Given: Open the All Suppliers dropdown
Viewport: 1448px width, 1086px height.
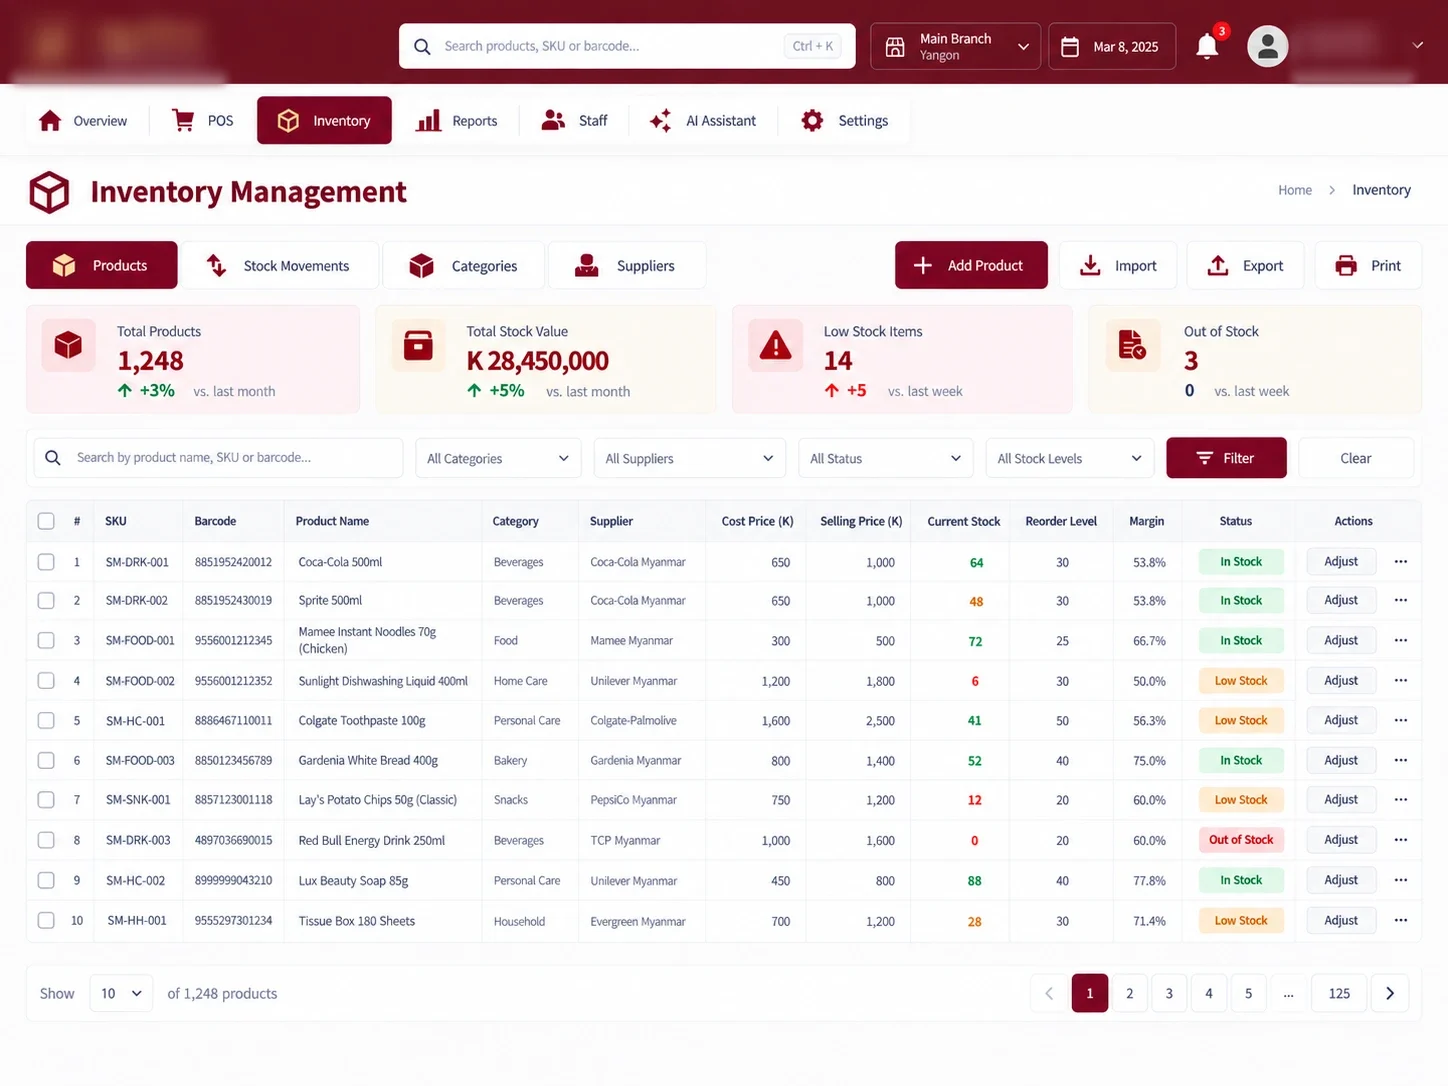Looking at the screenshot, I should (690, 458).
